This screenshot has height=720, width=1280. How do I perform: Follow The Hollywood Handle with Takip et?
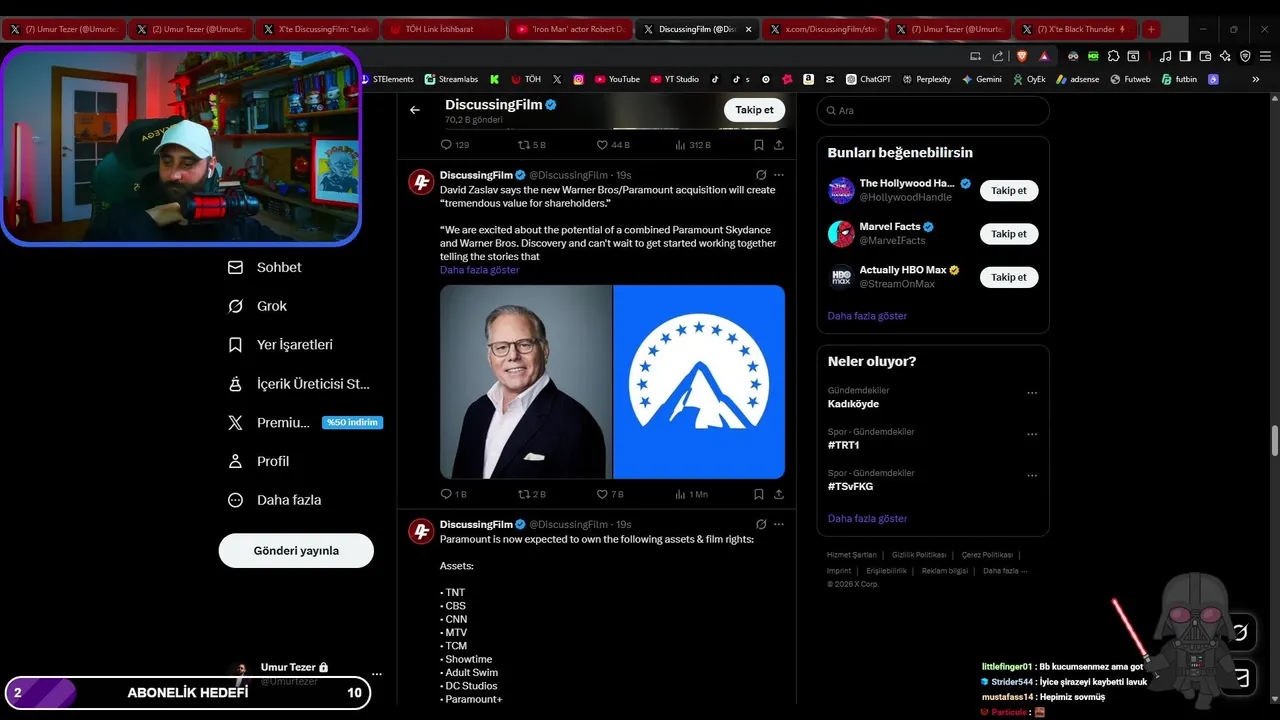point(1009,190)
